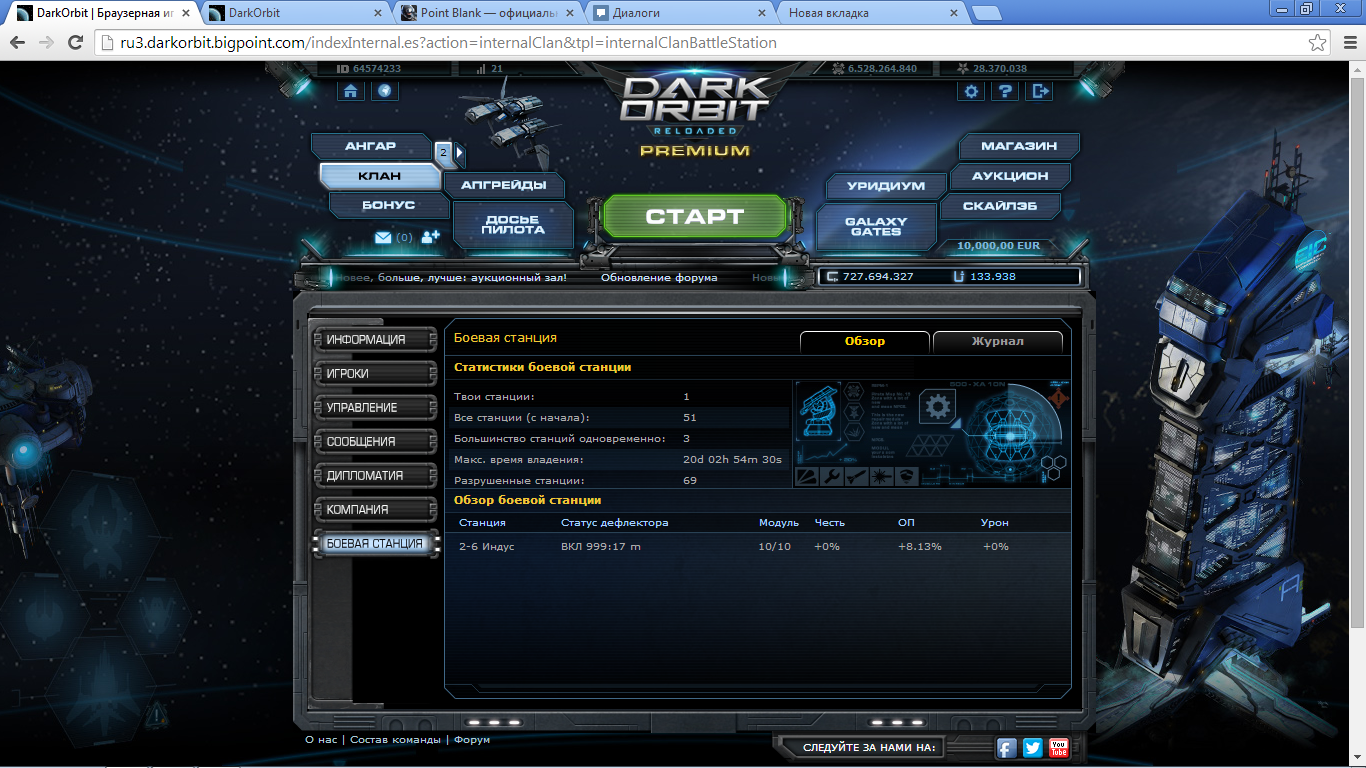Screen dimensions: 1366x768
Task: Open the globe icon next to home
Action: click(x=384, y=91)
